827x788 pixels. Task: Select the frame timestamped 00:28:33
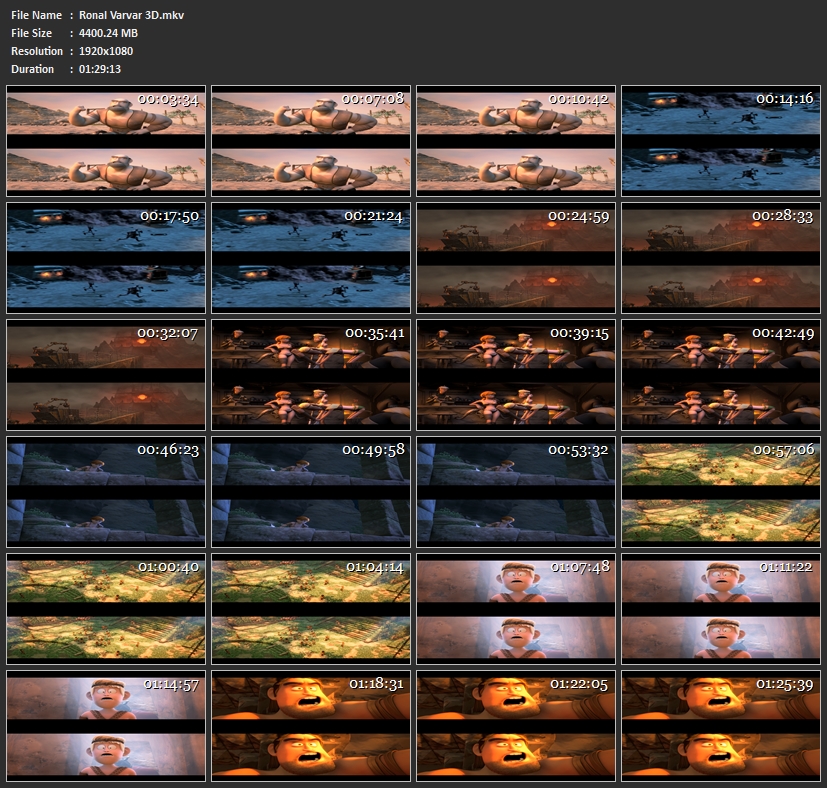tap(721, 258)
